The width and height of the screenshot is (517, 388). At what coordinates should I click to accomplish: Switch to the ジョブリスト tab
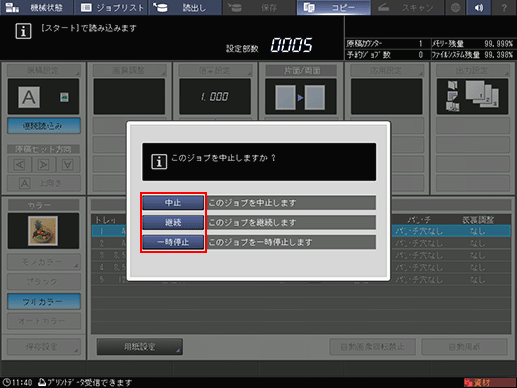111,7
